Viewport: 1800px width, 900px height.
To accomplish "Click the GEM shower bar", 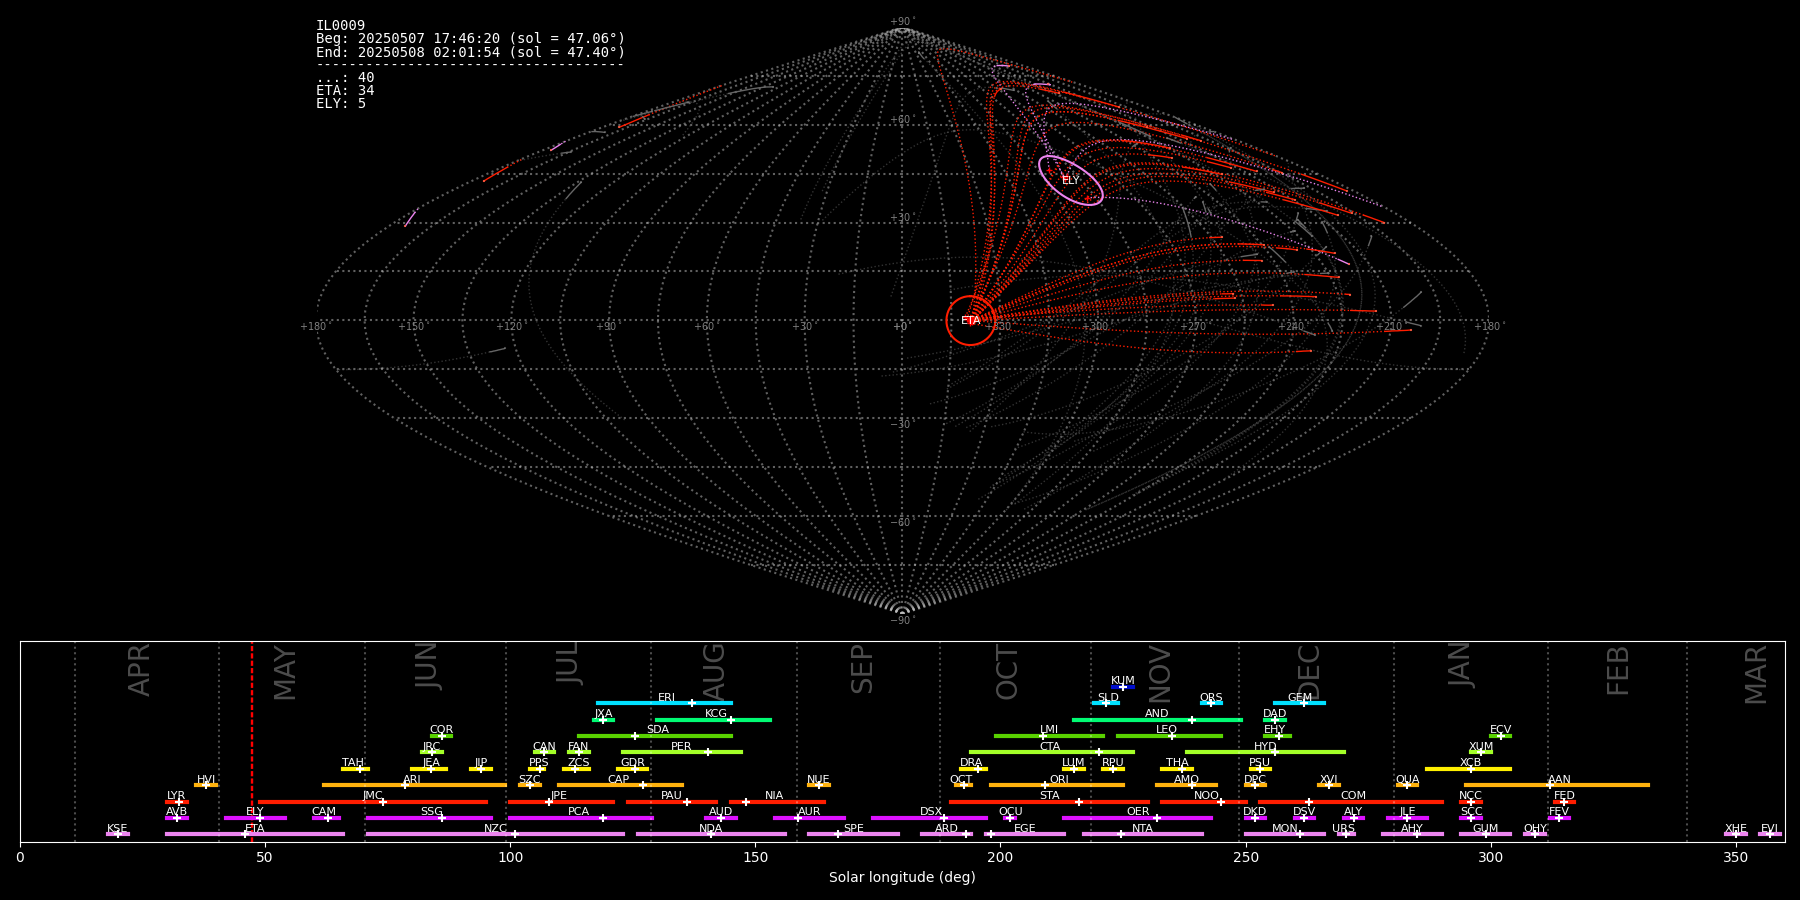I will pos(1299,702).
